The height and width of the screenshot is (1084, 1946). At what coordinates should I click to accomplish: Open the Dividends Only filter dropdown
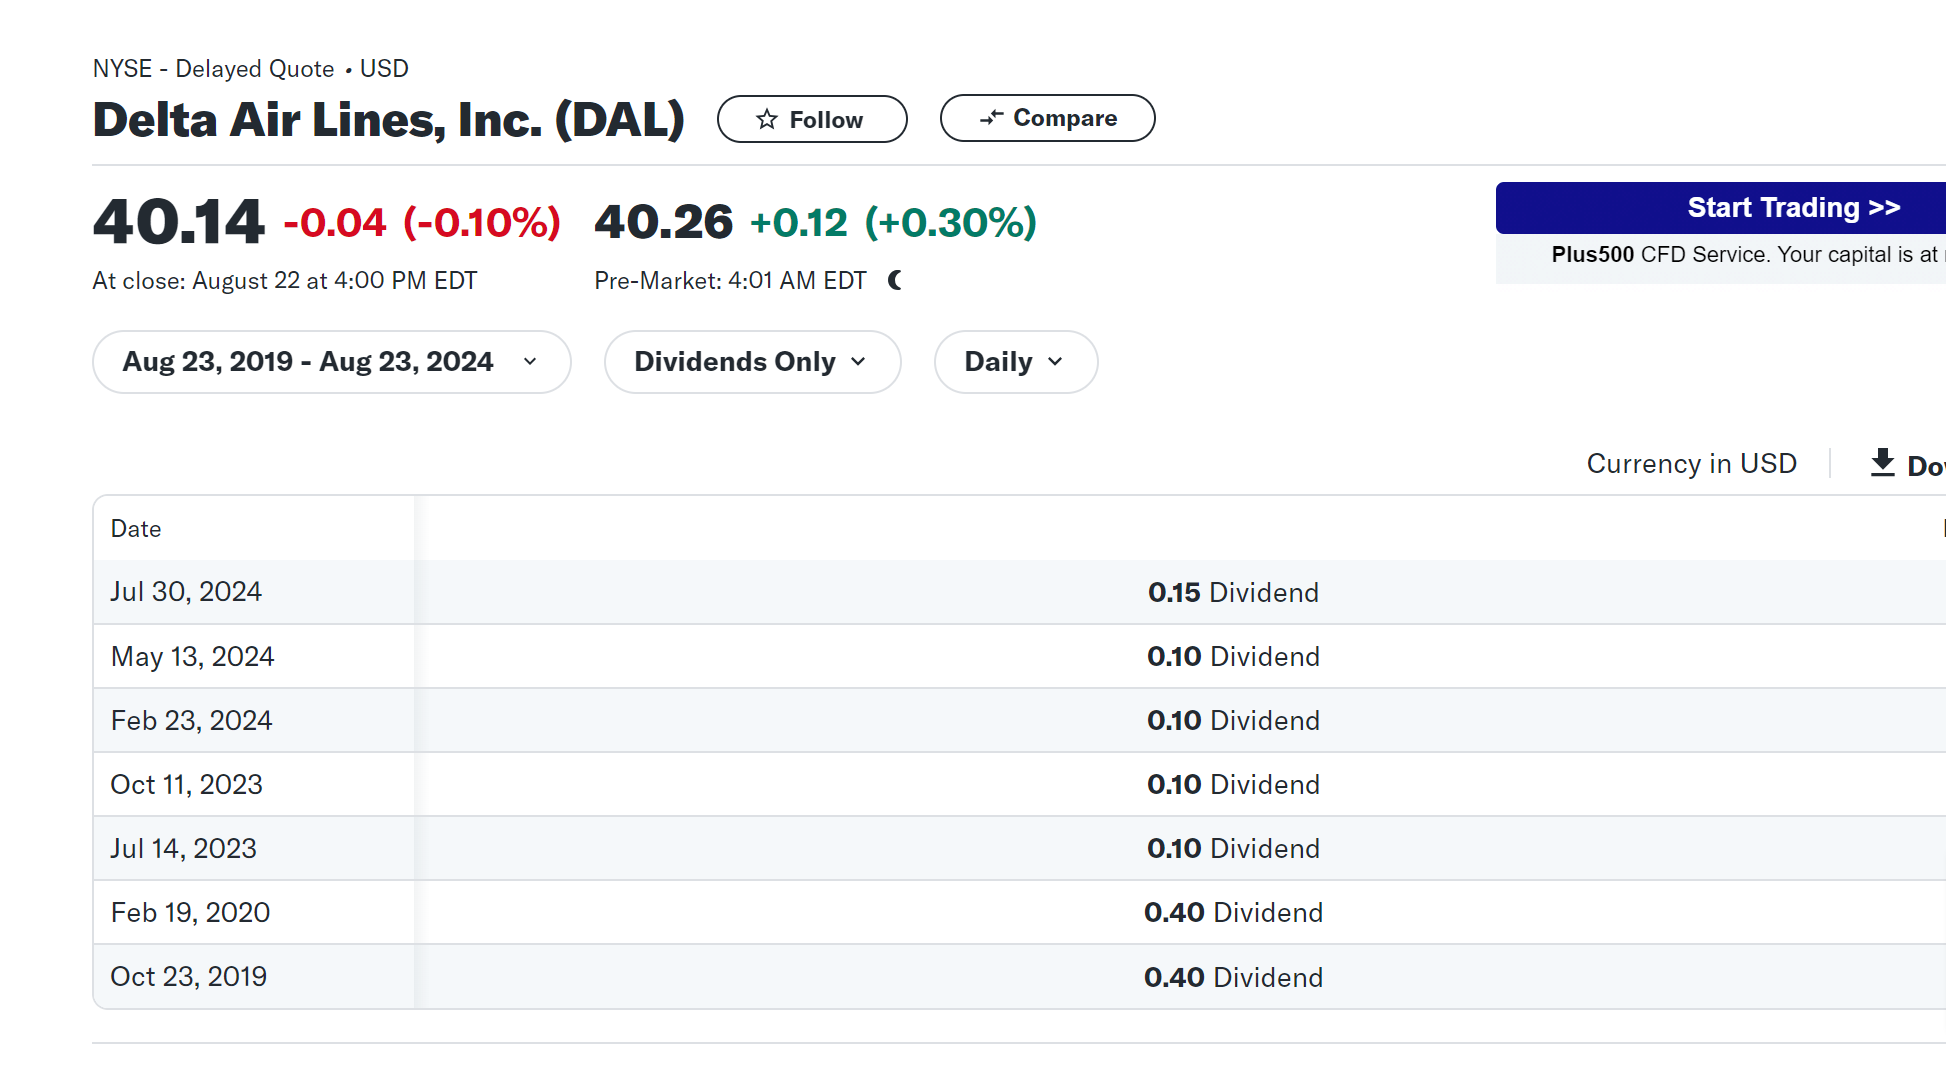(752, 362)
